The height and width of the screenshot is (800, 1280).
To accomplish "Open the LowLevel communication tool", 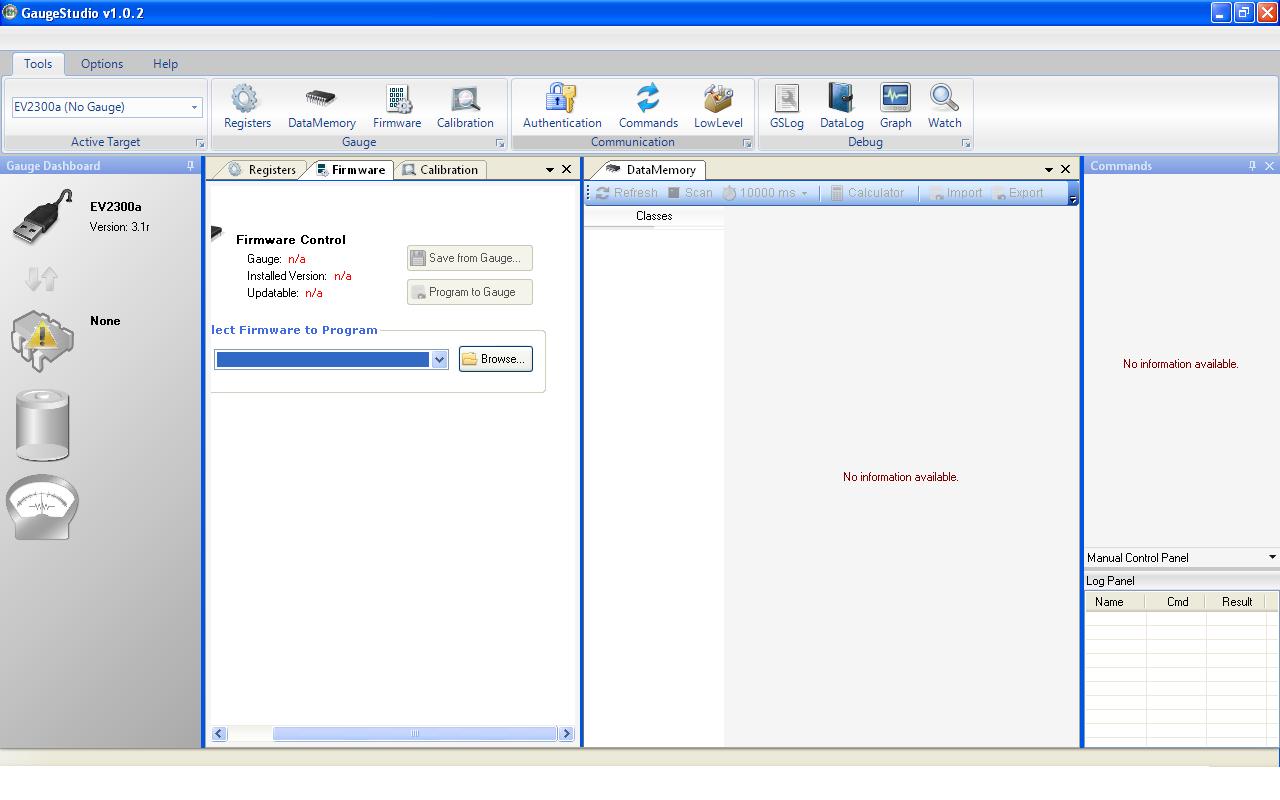I will 718,107.
